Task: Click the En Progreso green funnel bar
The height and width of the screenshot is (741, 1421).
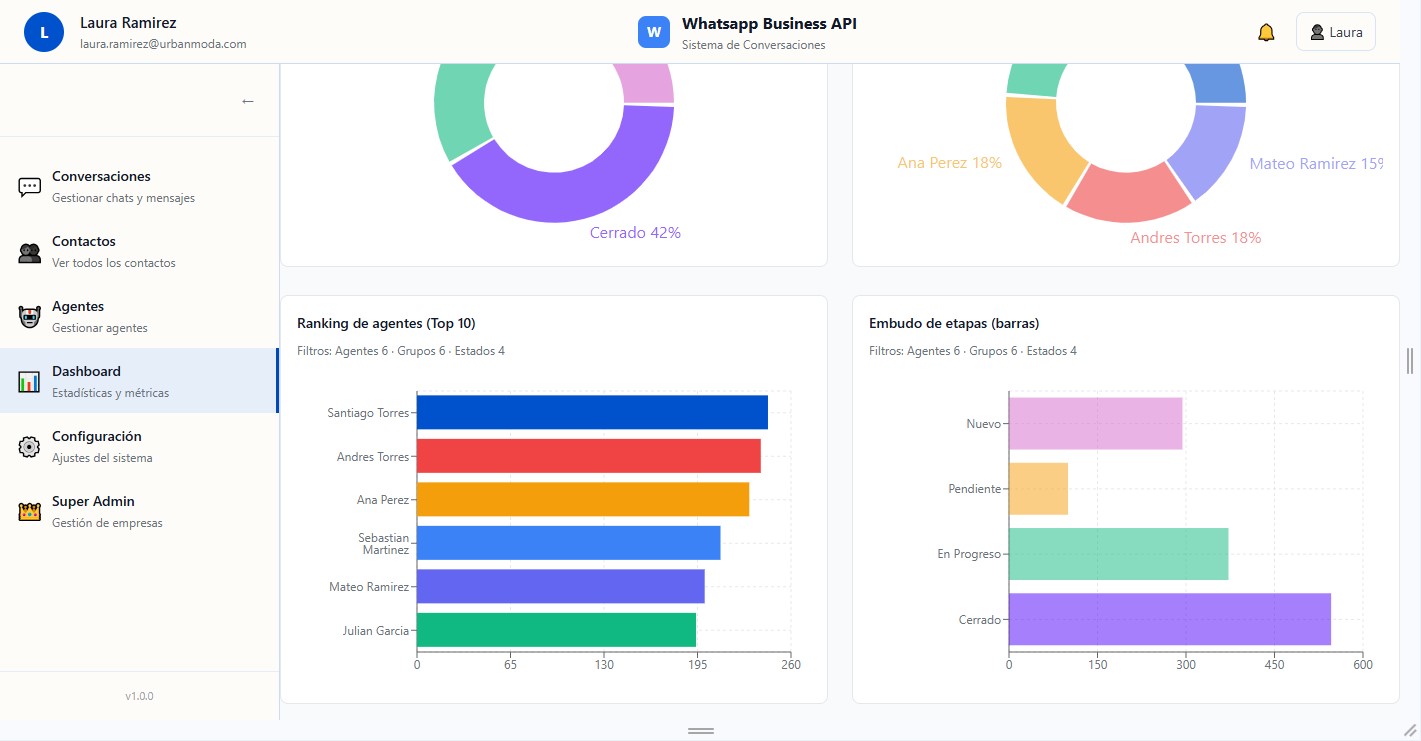Action: coord(1119,554)
